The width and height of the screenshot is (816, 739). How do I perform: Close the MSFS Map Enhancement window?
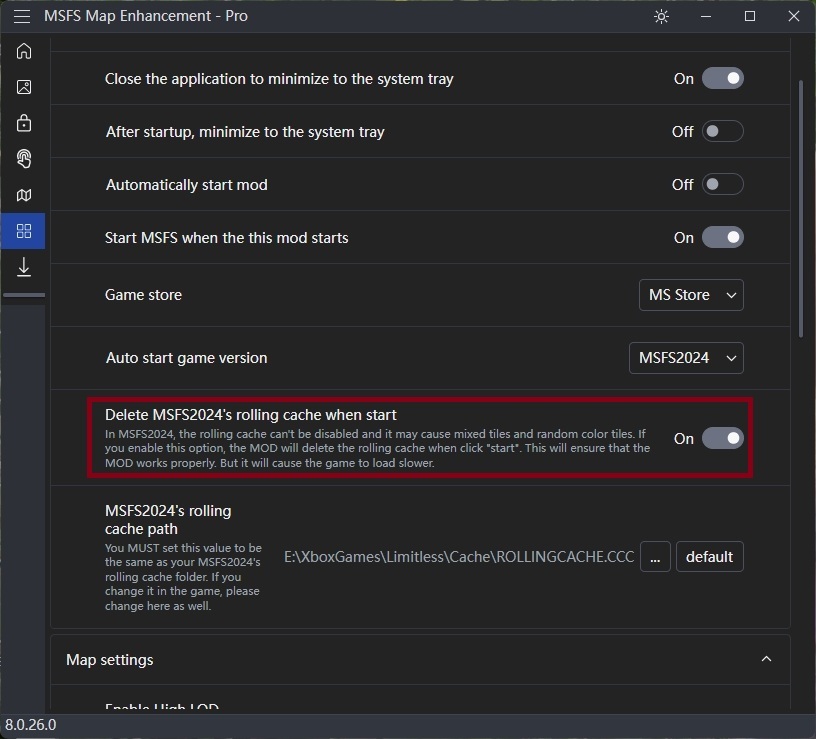pyautogui.click(x=794, y=16)
